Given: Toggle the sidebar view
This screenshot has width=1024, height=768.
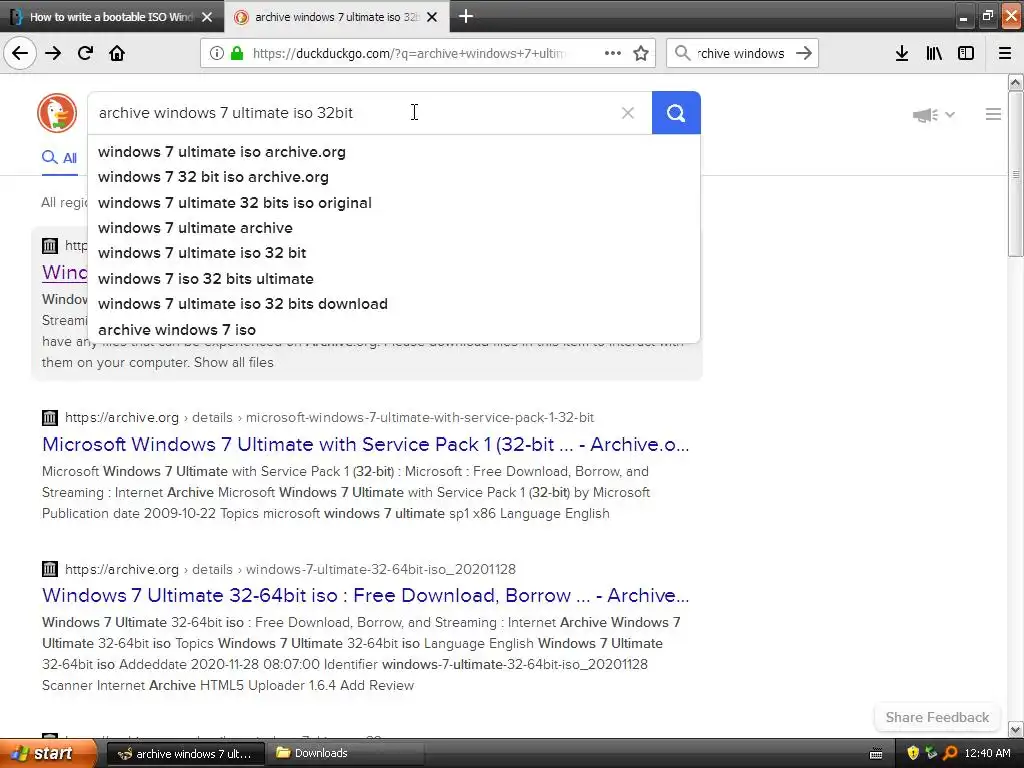Looking at the screenshot, I should pos(966,53).
